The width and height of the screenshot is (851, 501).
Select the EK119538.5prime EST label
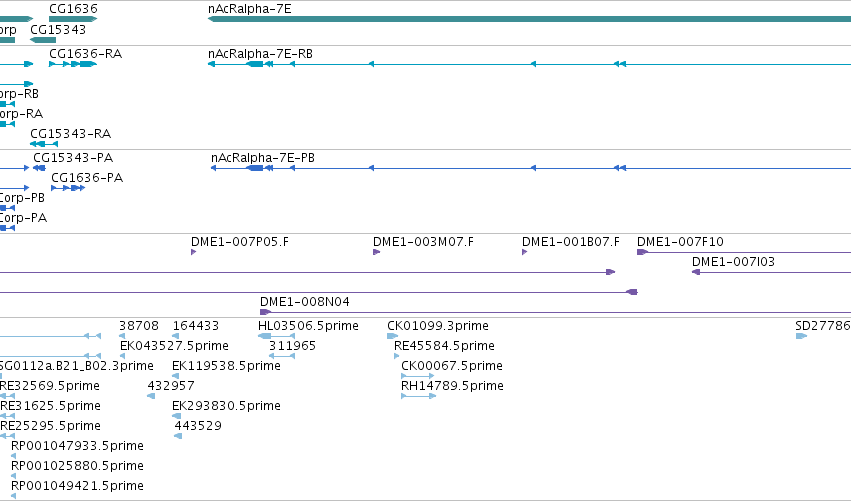(226, 366)
